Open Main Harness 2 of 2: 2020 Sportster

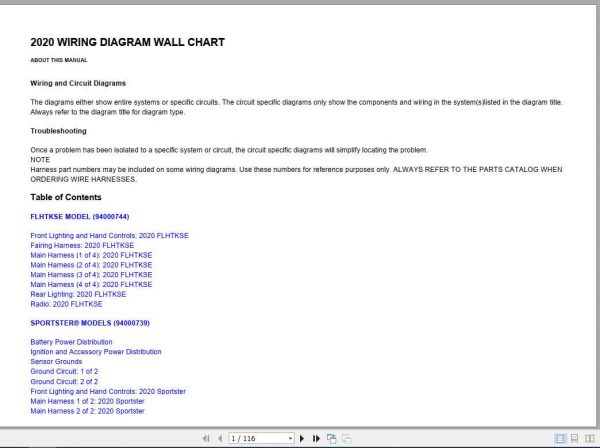coord(87,411)
